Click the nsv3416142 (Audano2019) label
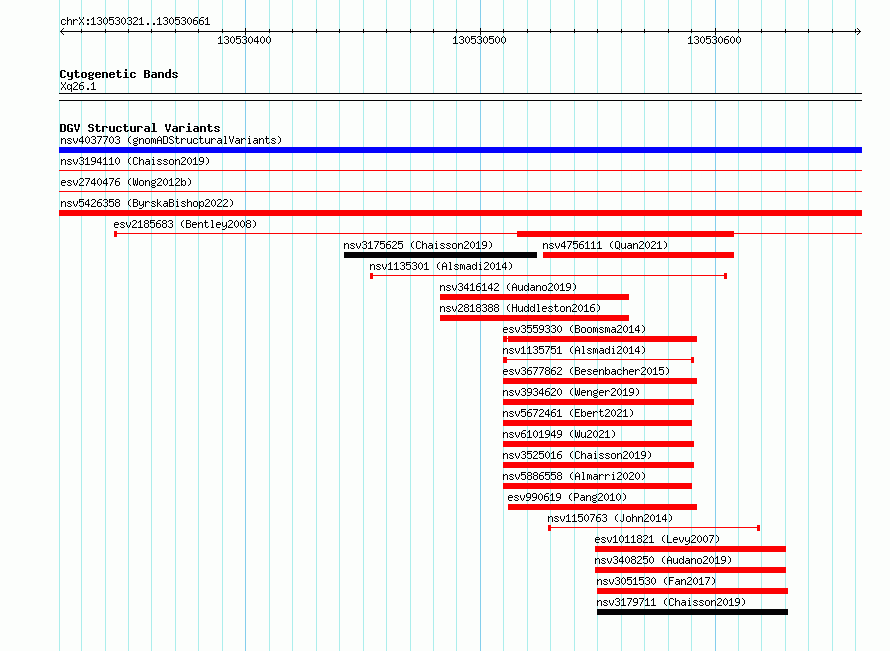This screenshot has width=890, height=651. click(x=508, y=287)
